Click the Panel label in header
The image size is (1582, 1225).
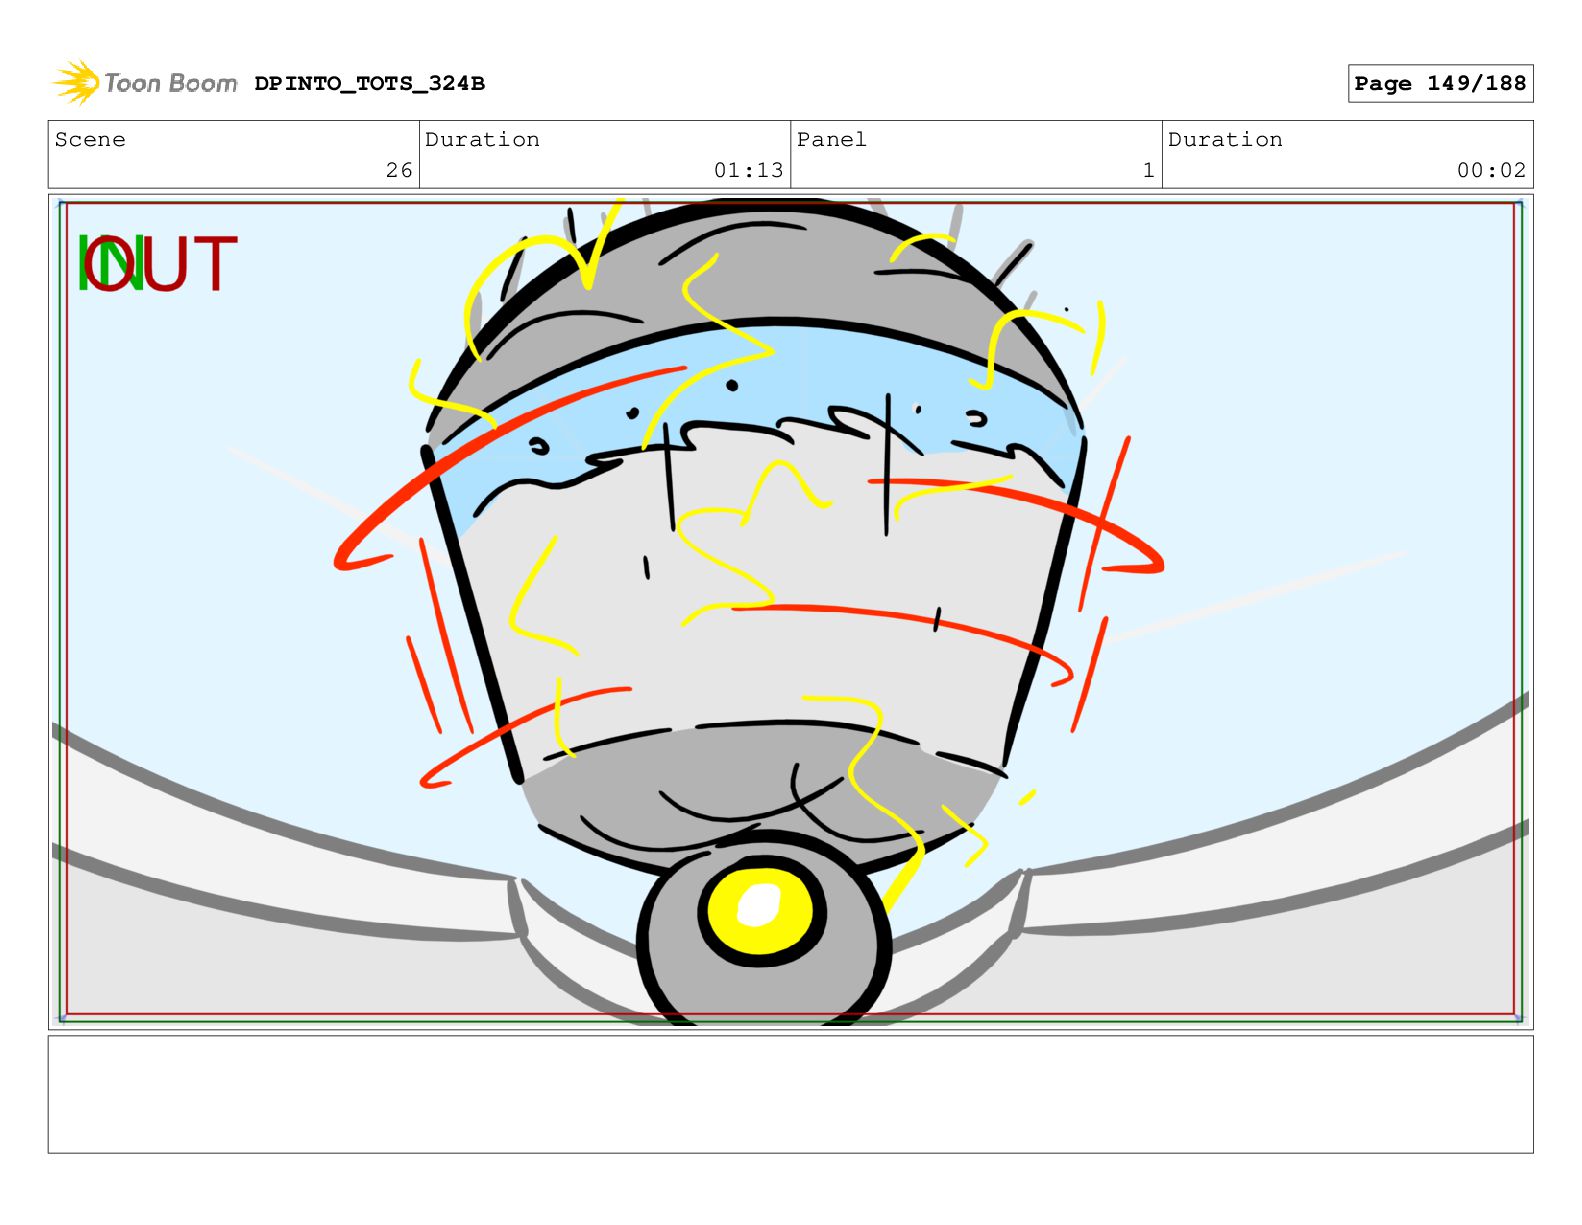tap(832, 139)
